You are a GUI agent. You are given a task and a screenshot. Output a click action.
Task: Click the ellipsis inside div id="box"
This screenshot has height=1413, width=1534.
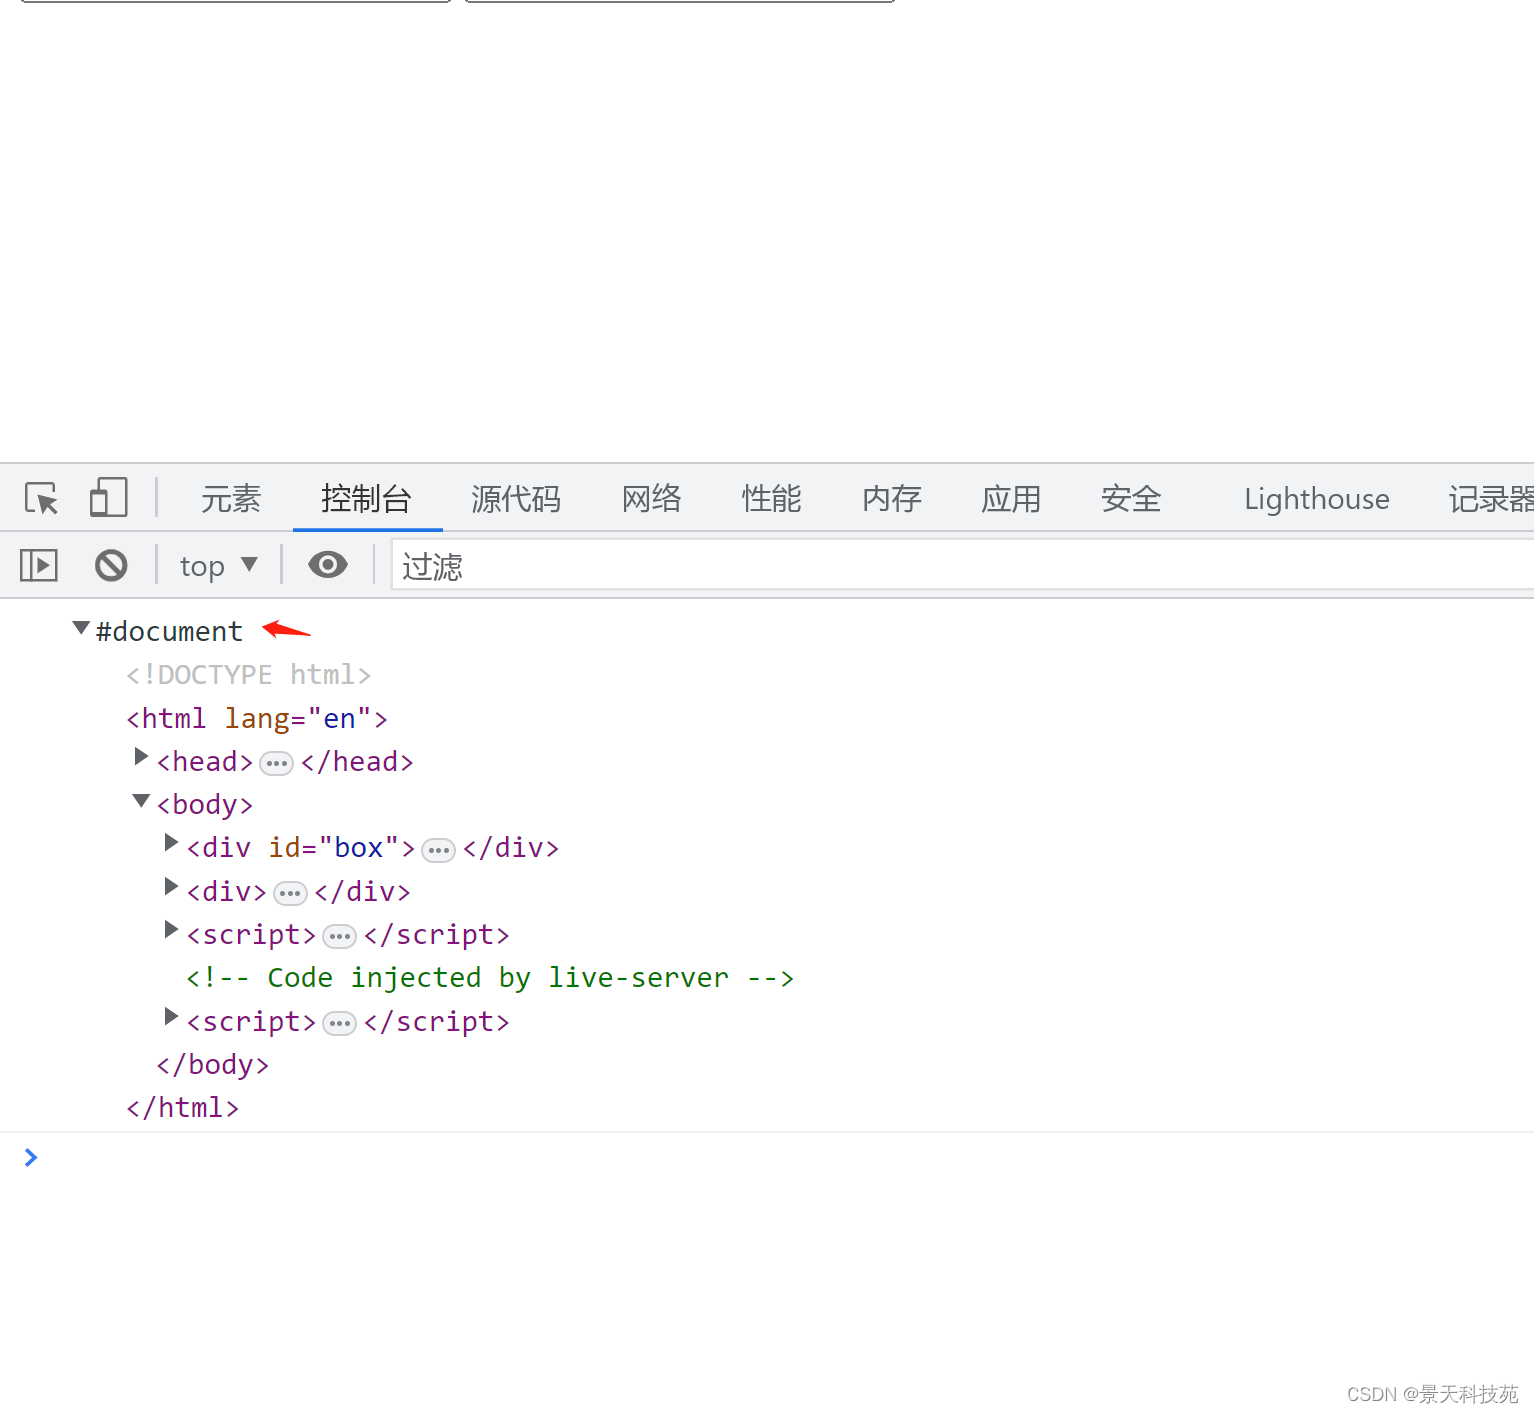click(438, 851)
